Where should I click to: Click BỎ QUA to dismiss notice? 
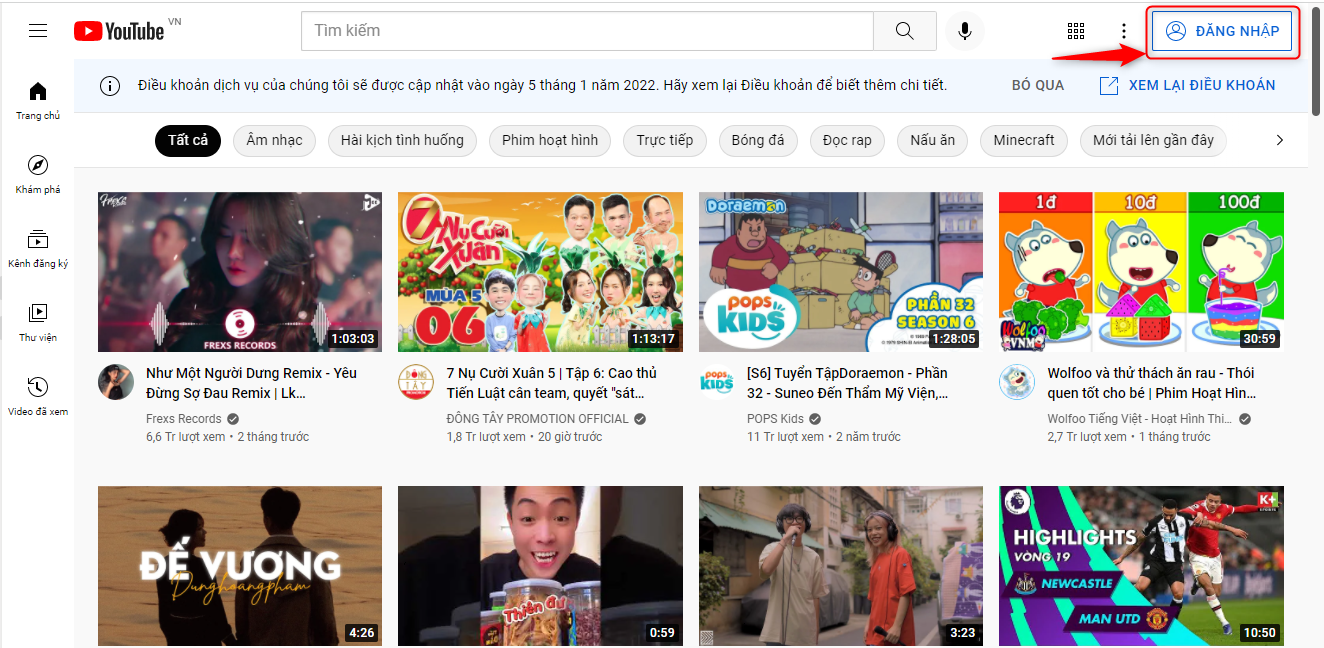1037,86
